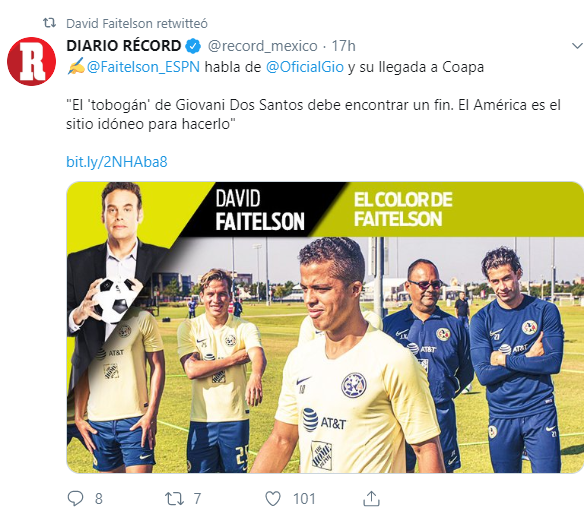This screenshot has width=584, height=513.
Task: Click the retweet count 7
Action: [x=197, y=499]
